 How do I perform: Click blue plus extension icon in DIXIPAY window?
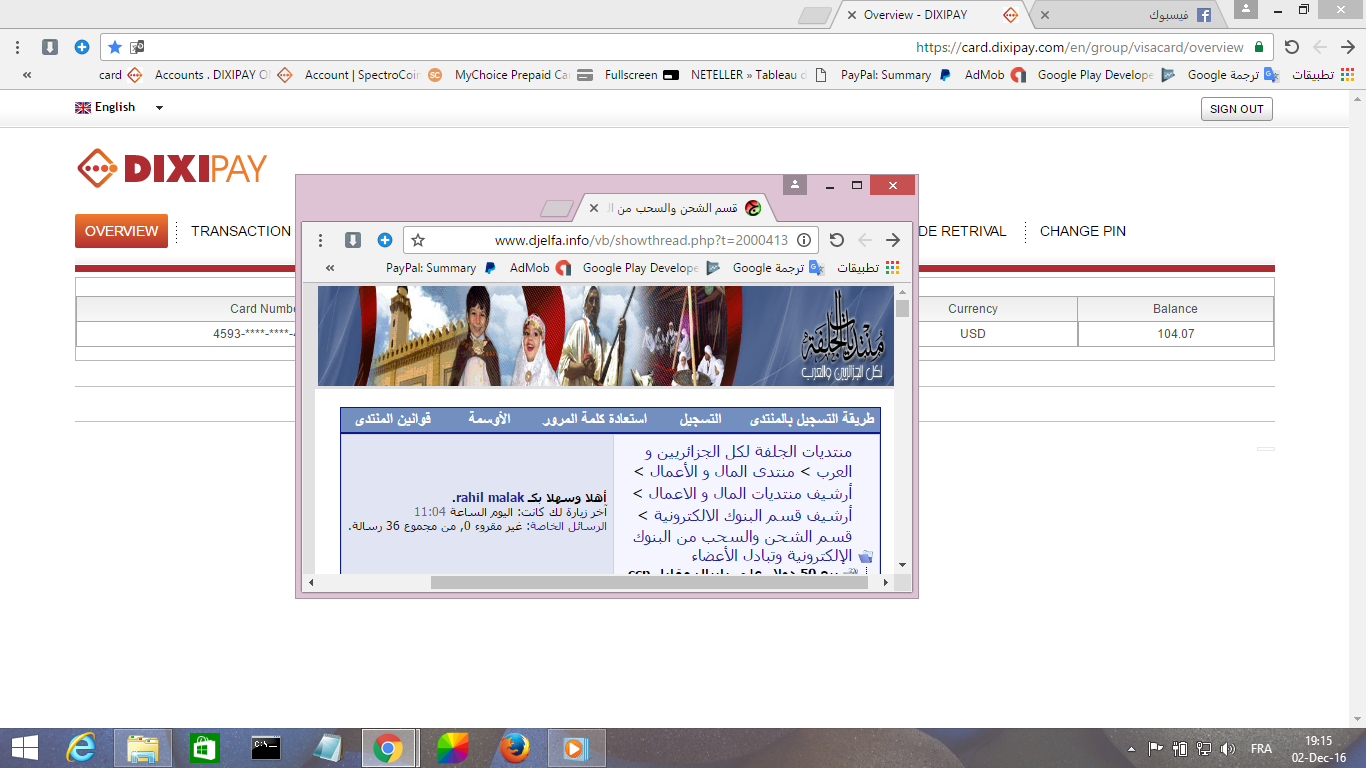(82, 47)
